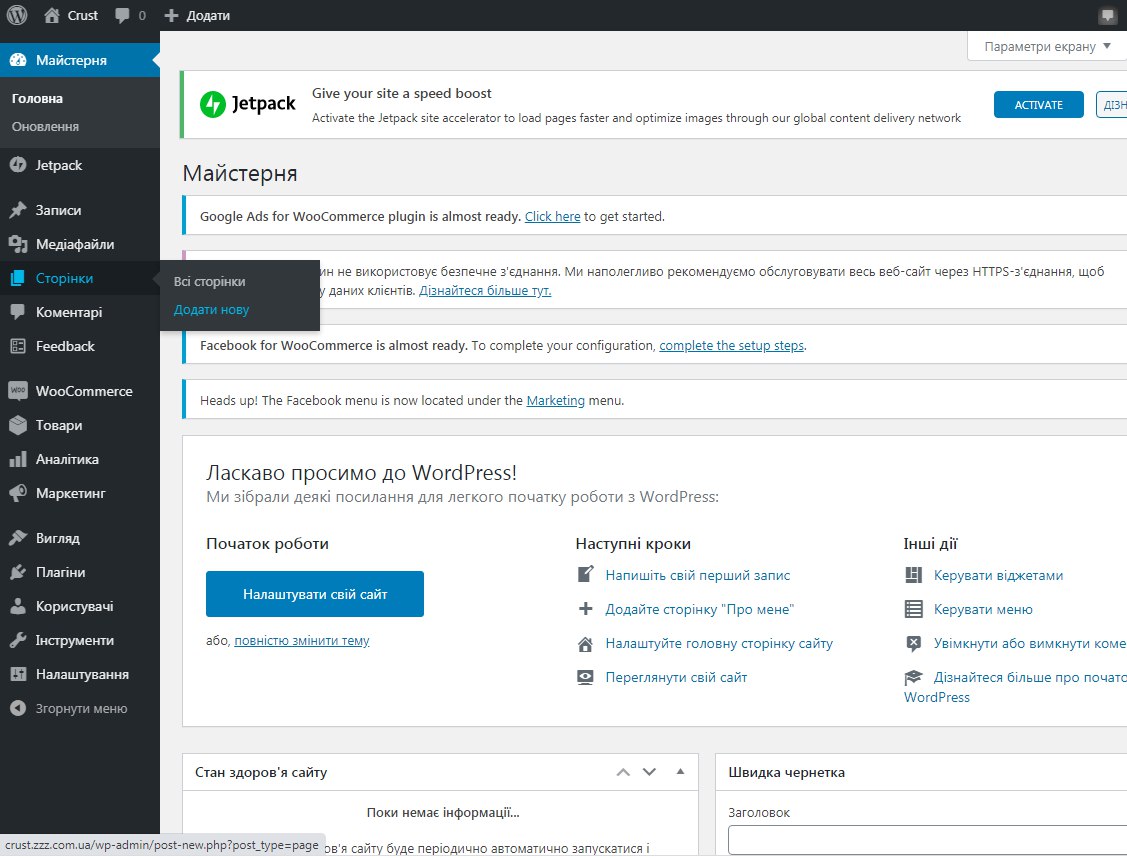Click the Crust site name in admin bar
Screen dimensions: 1127x858
pyautogui.click(x=83, y=15)
